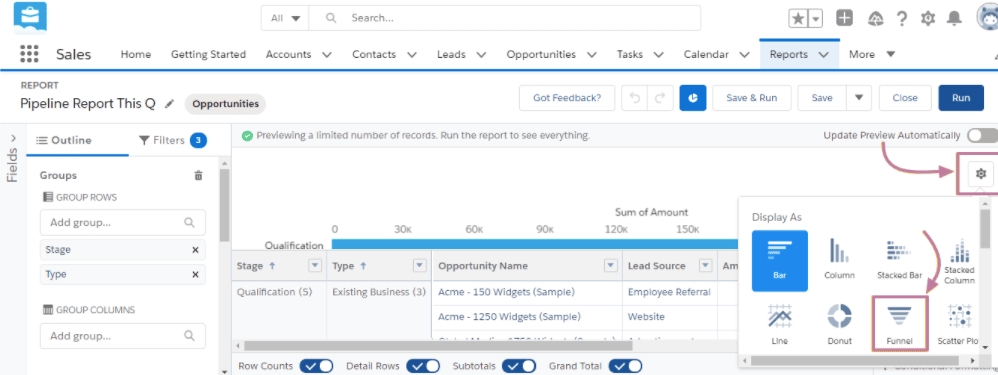The image size is (998, 375).
Task: Open the Setup gear in header
Action: tap(928, 18)
